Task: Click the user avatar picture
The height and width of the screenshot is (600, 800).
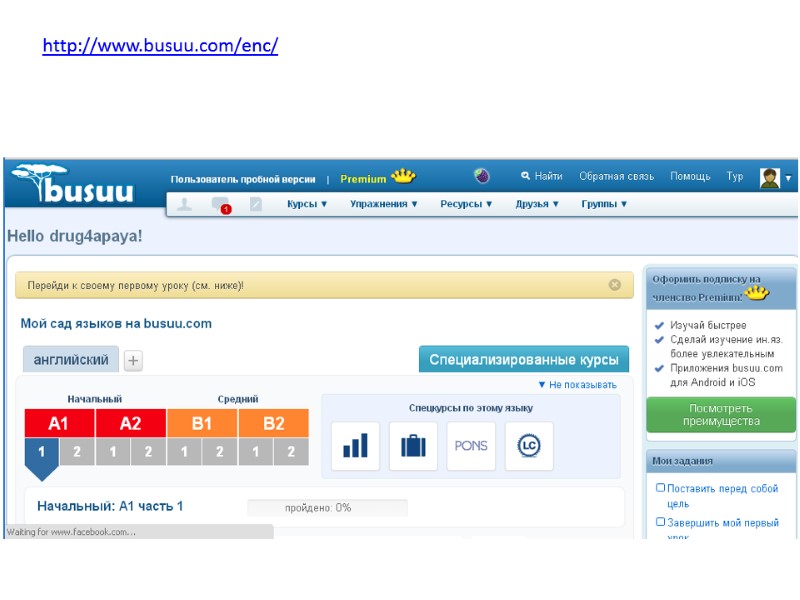Action: click(769, 178)
